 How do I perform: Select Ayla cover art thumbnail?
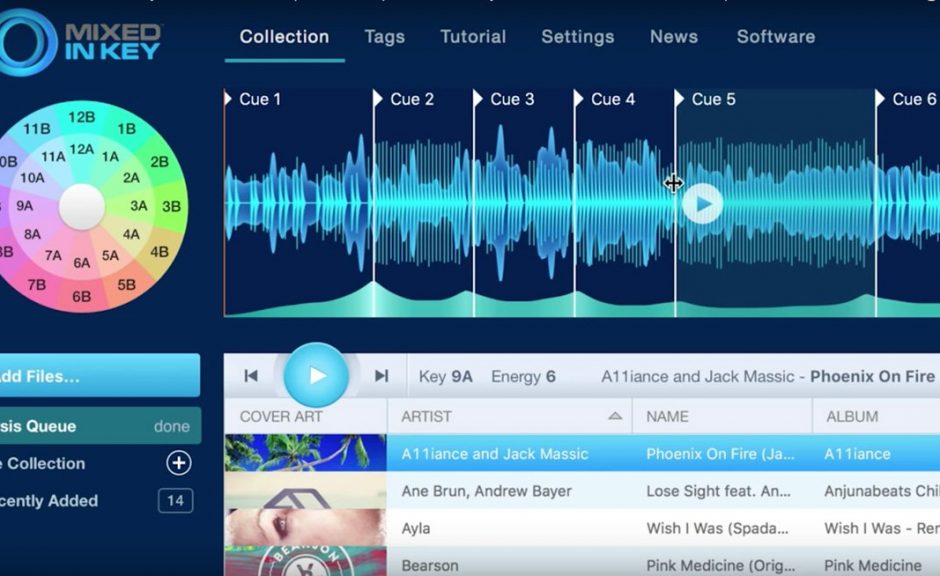coord(305,528)
